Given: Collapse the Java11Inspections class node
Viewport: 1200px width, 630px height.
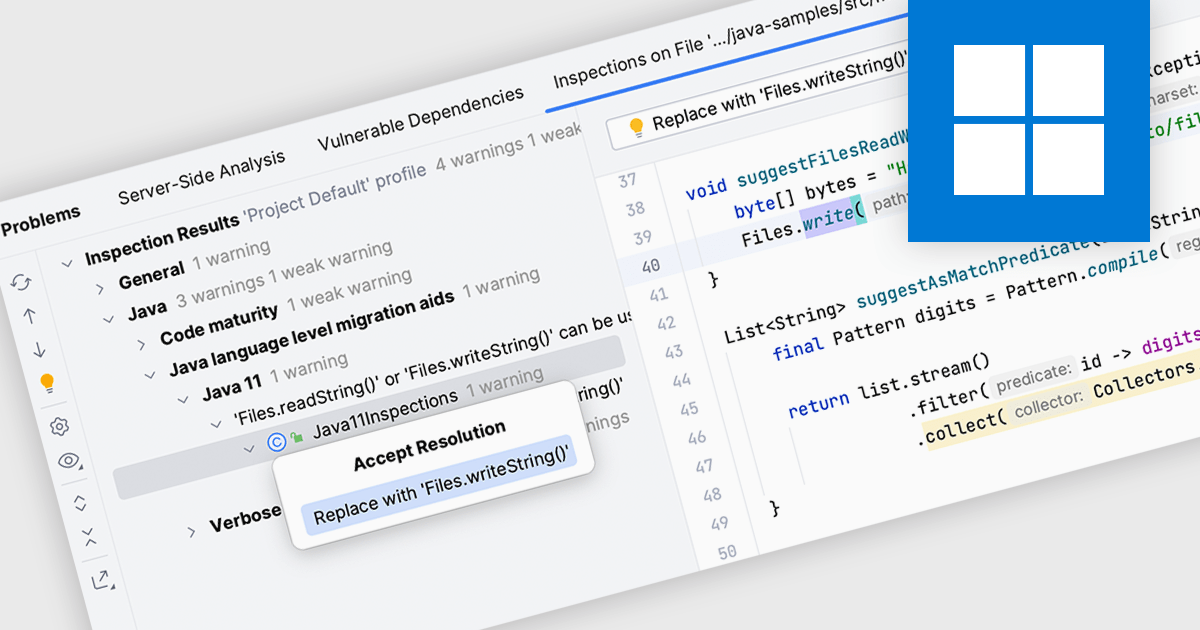Looking at the screenshot, I should [x=249, y=448].
